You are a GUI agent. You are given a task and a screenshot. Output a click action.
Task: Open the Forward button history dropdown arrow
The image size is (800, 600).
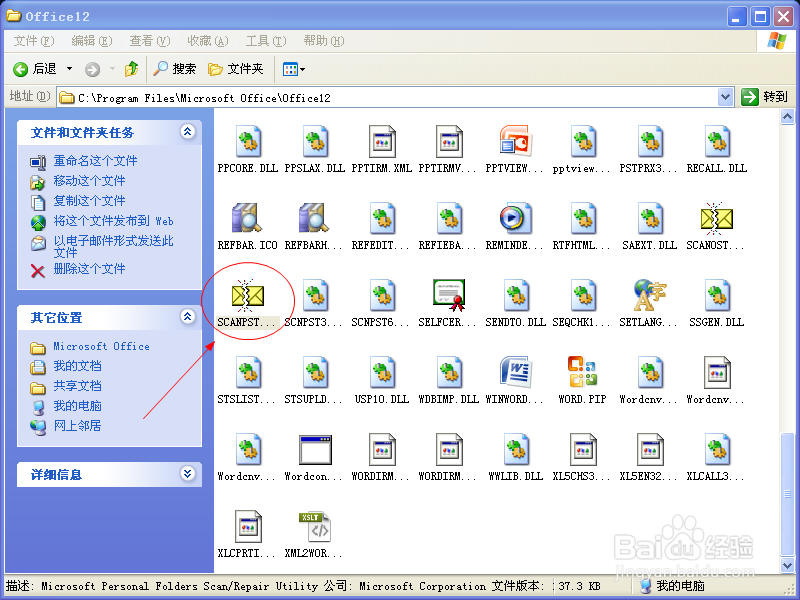[112, 69]
